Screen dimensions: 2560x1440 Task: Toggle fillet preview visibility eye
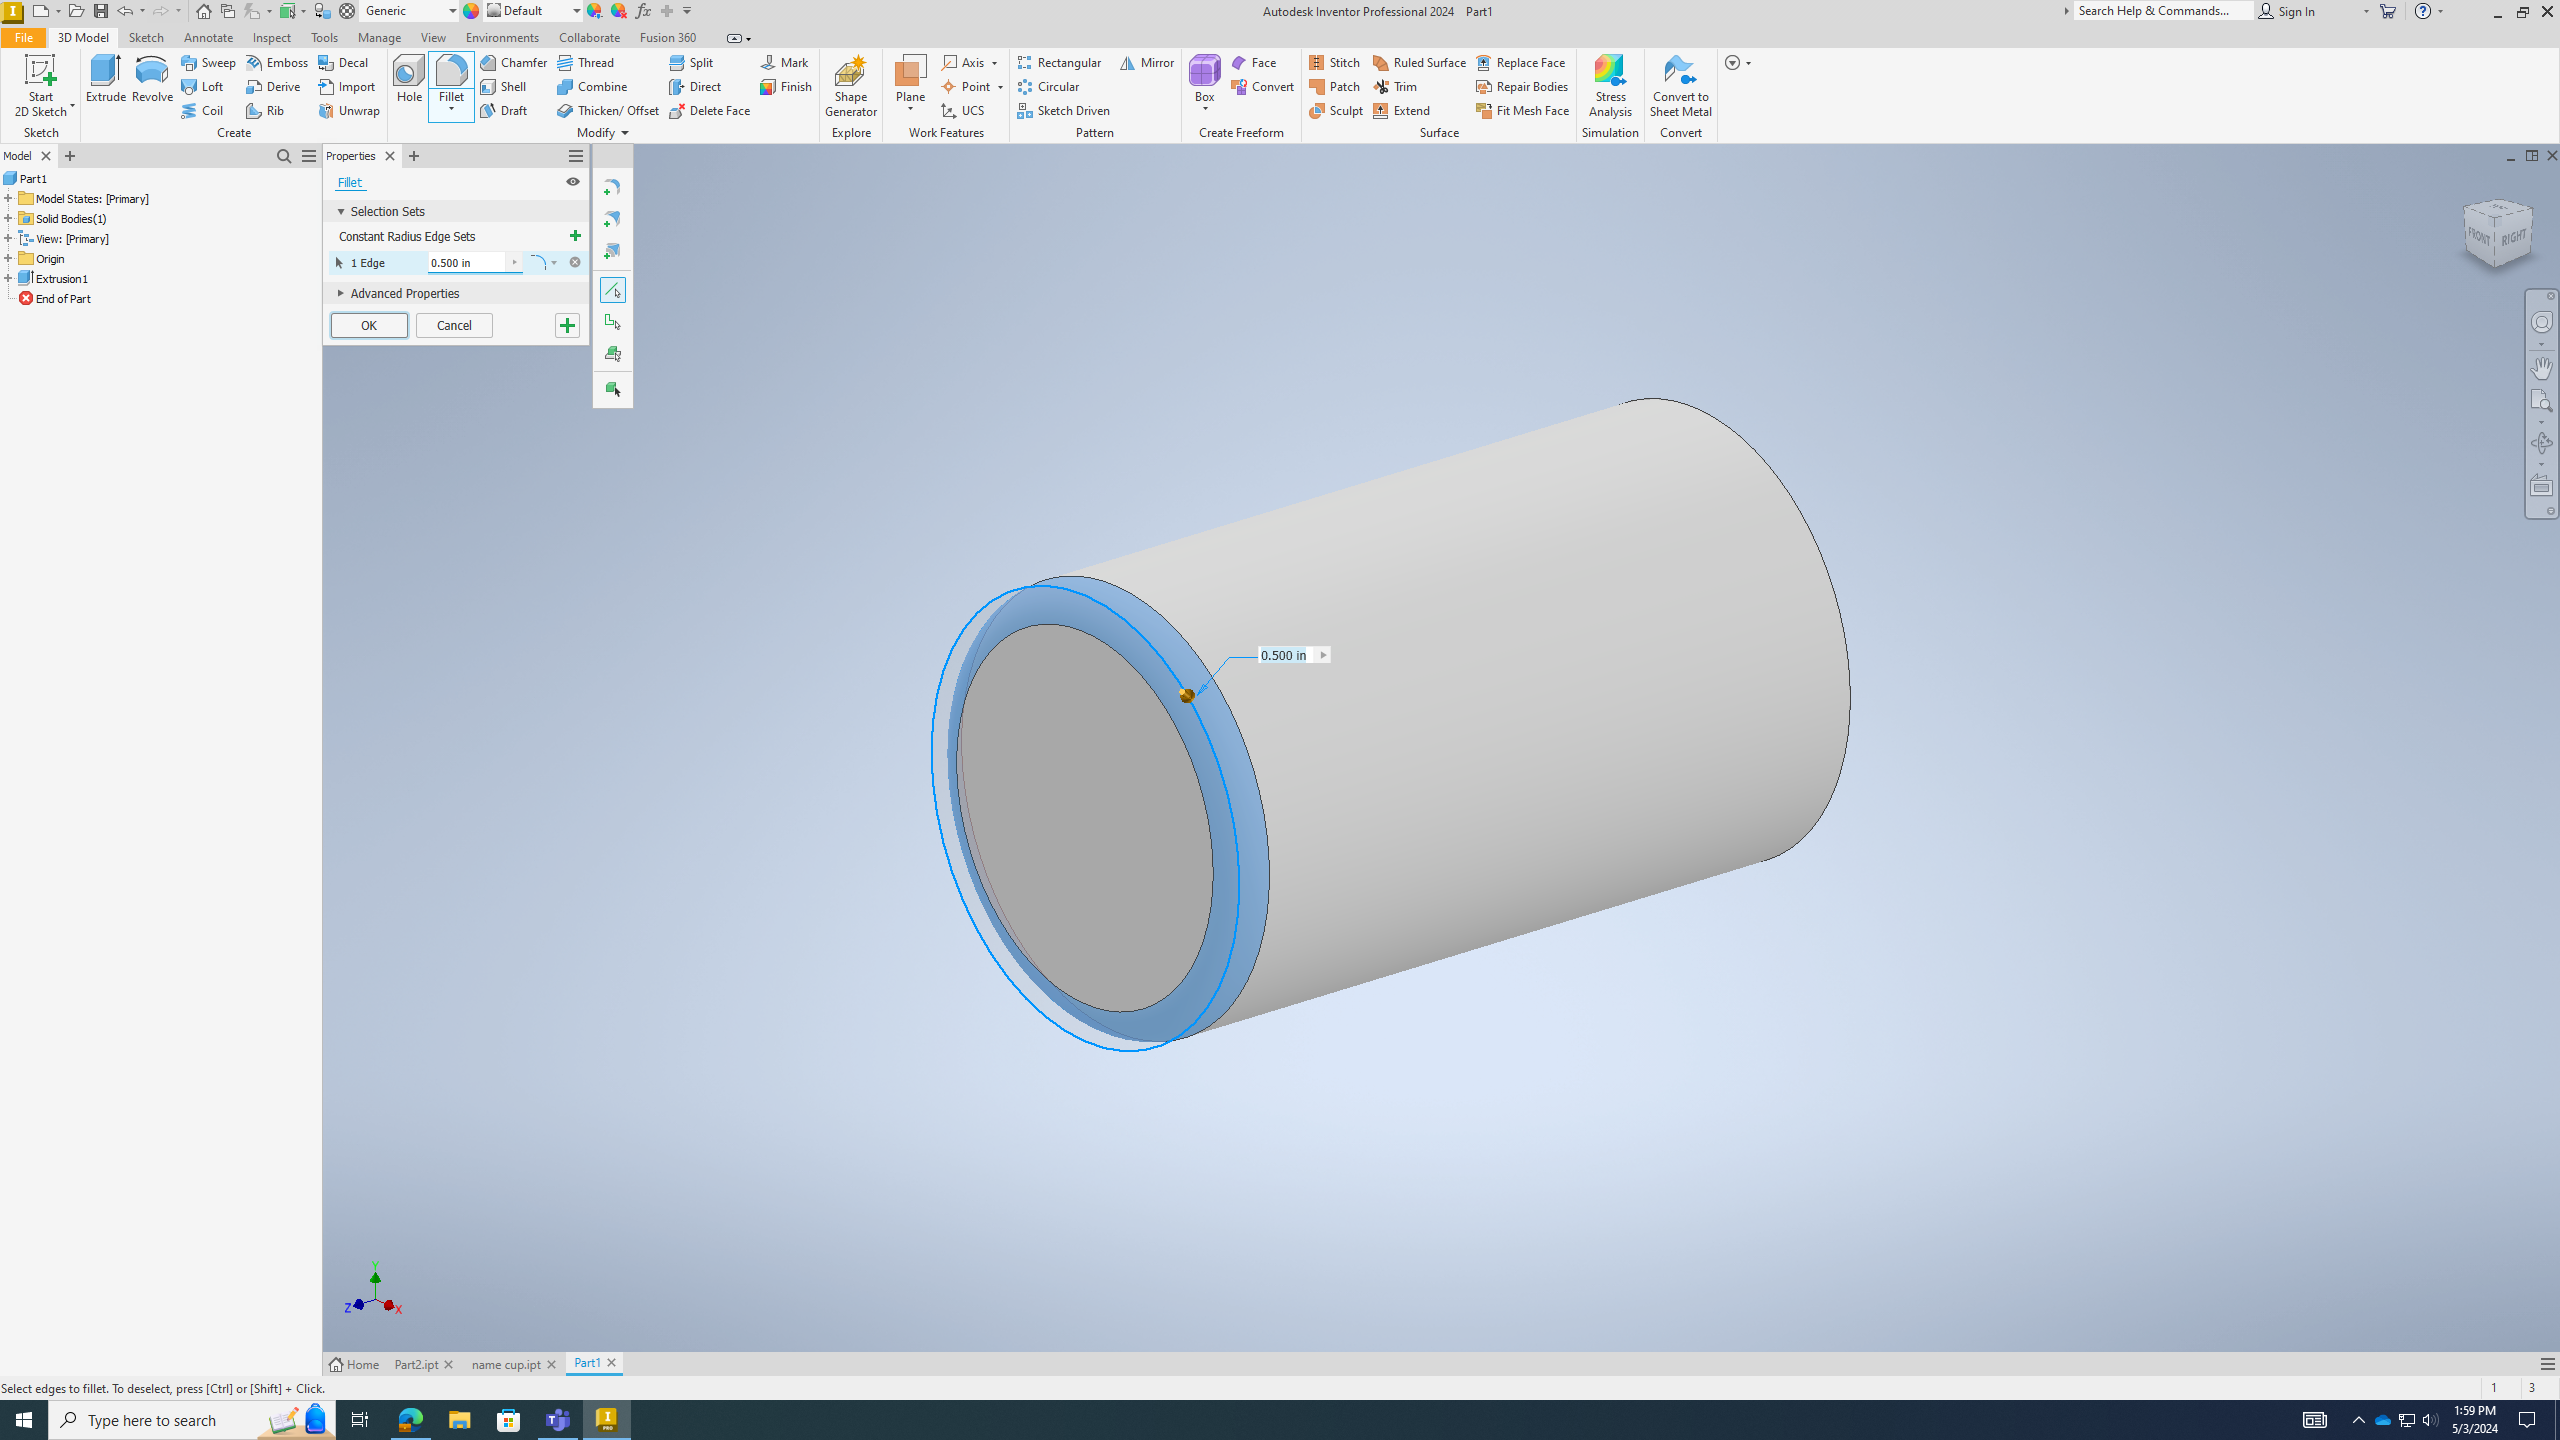click(x=573, y=182)
